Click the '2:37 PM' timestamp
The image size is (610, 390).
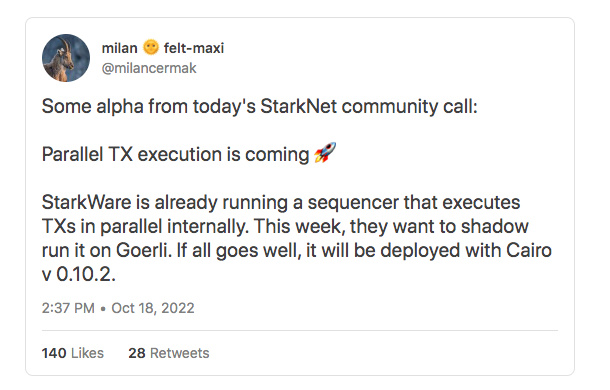click(68, 308)
